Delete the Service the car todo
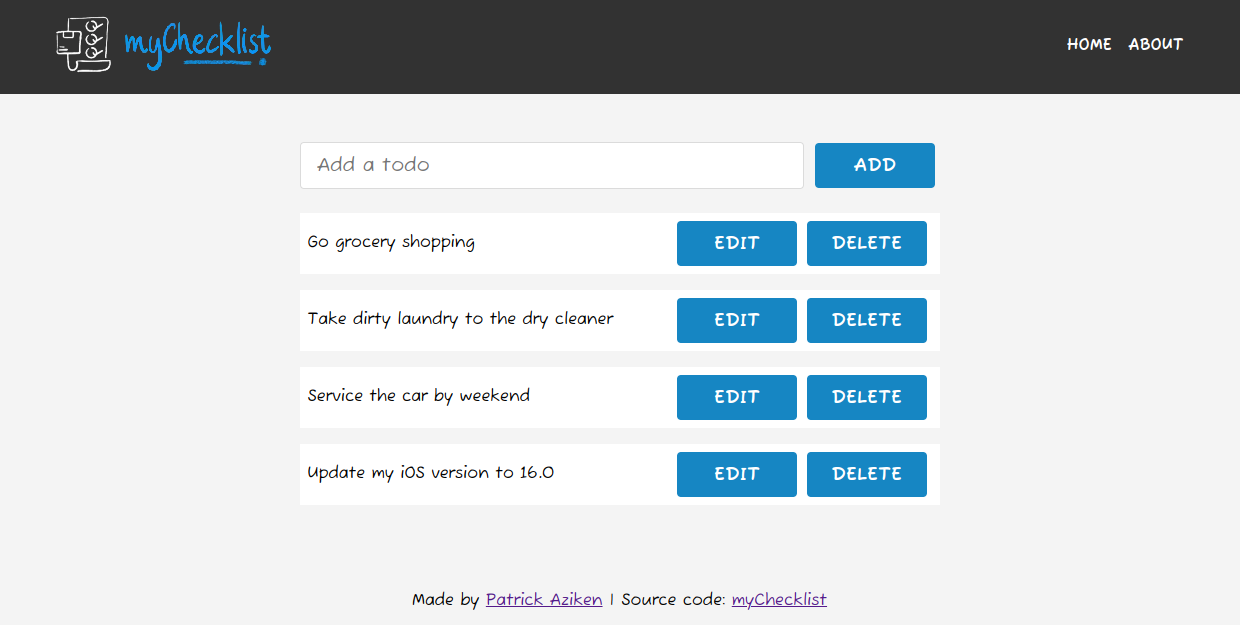 coord(866,397)
